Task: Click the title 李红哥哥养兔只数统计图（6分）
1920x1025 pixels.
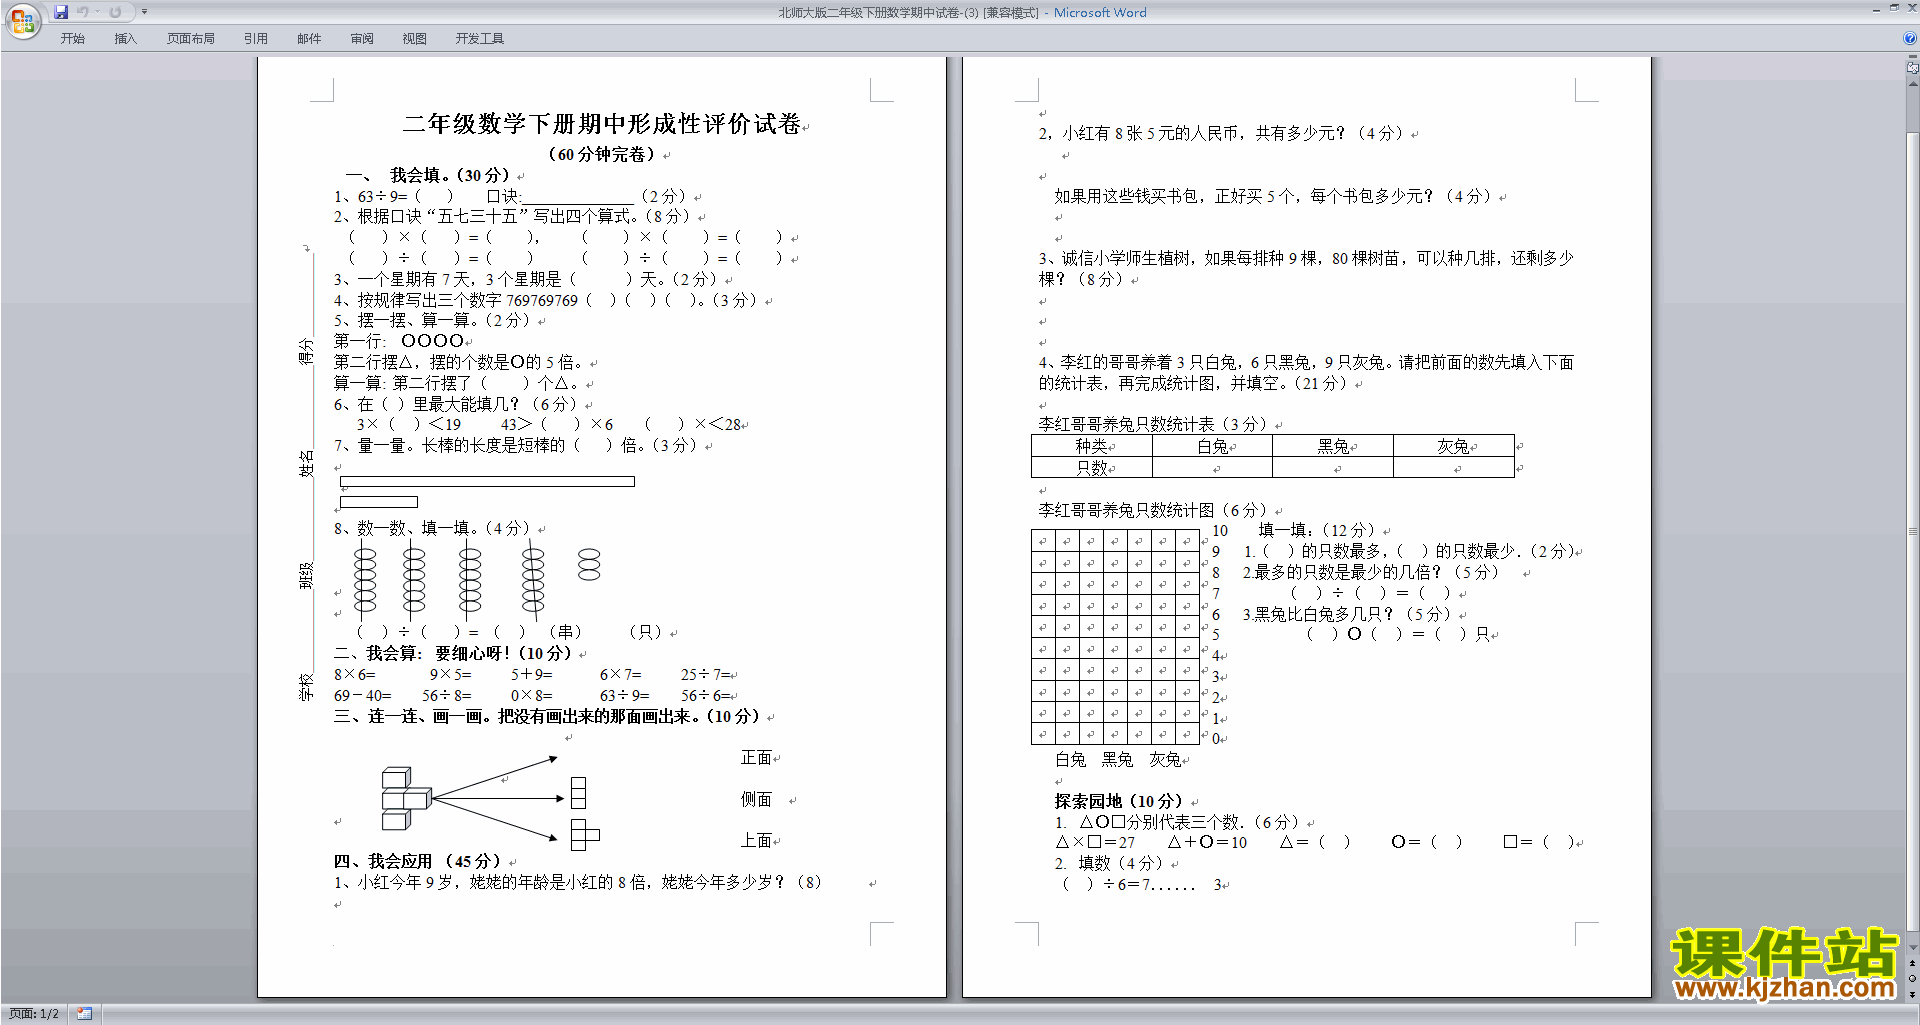Action: [x=1153, y=510]
